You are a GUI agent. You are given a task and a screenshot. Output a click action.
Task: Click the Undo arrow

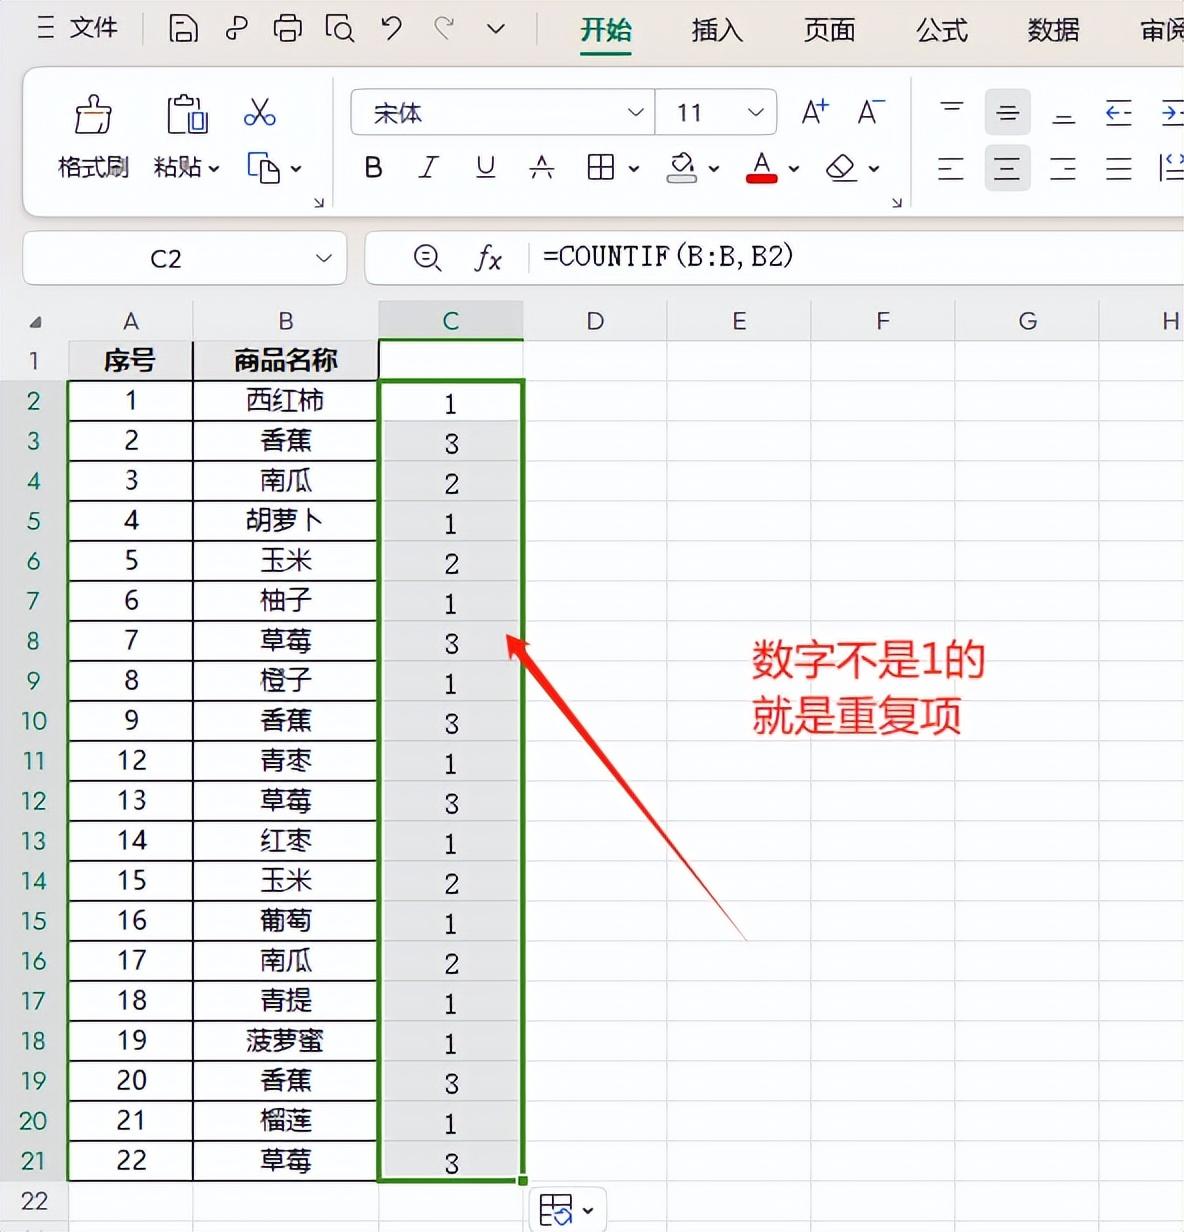click(392, 28)
